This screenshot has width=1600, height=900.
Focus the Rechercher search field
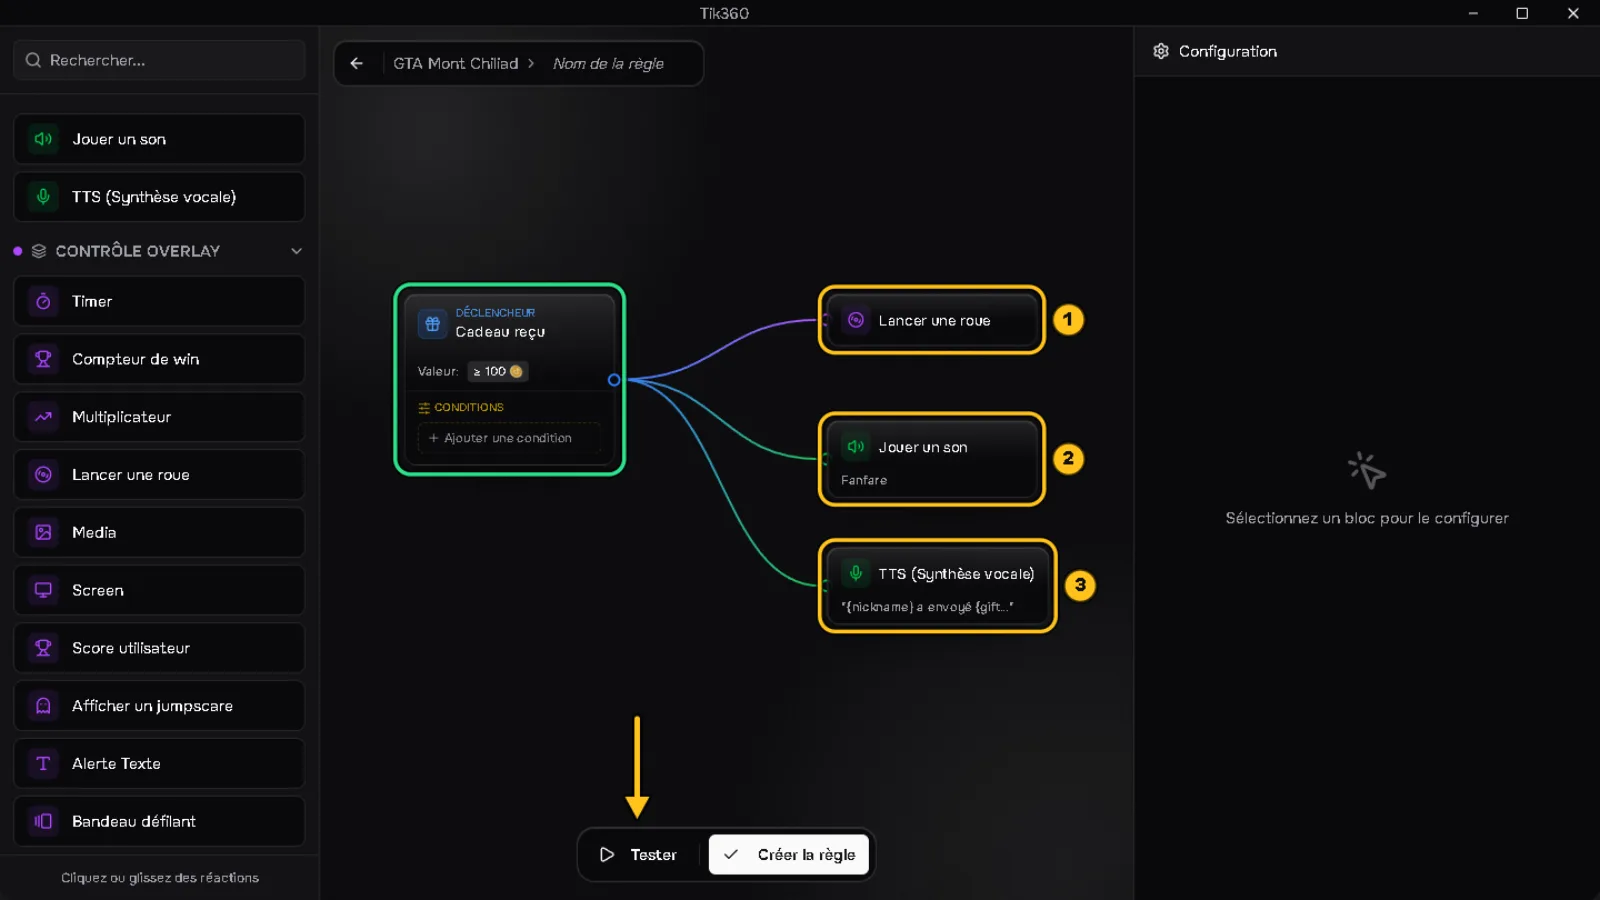pyautogui.click(x=160, y=60)
